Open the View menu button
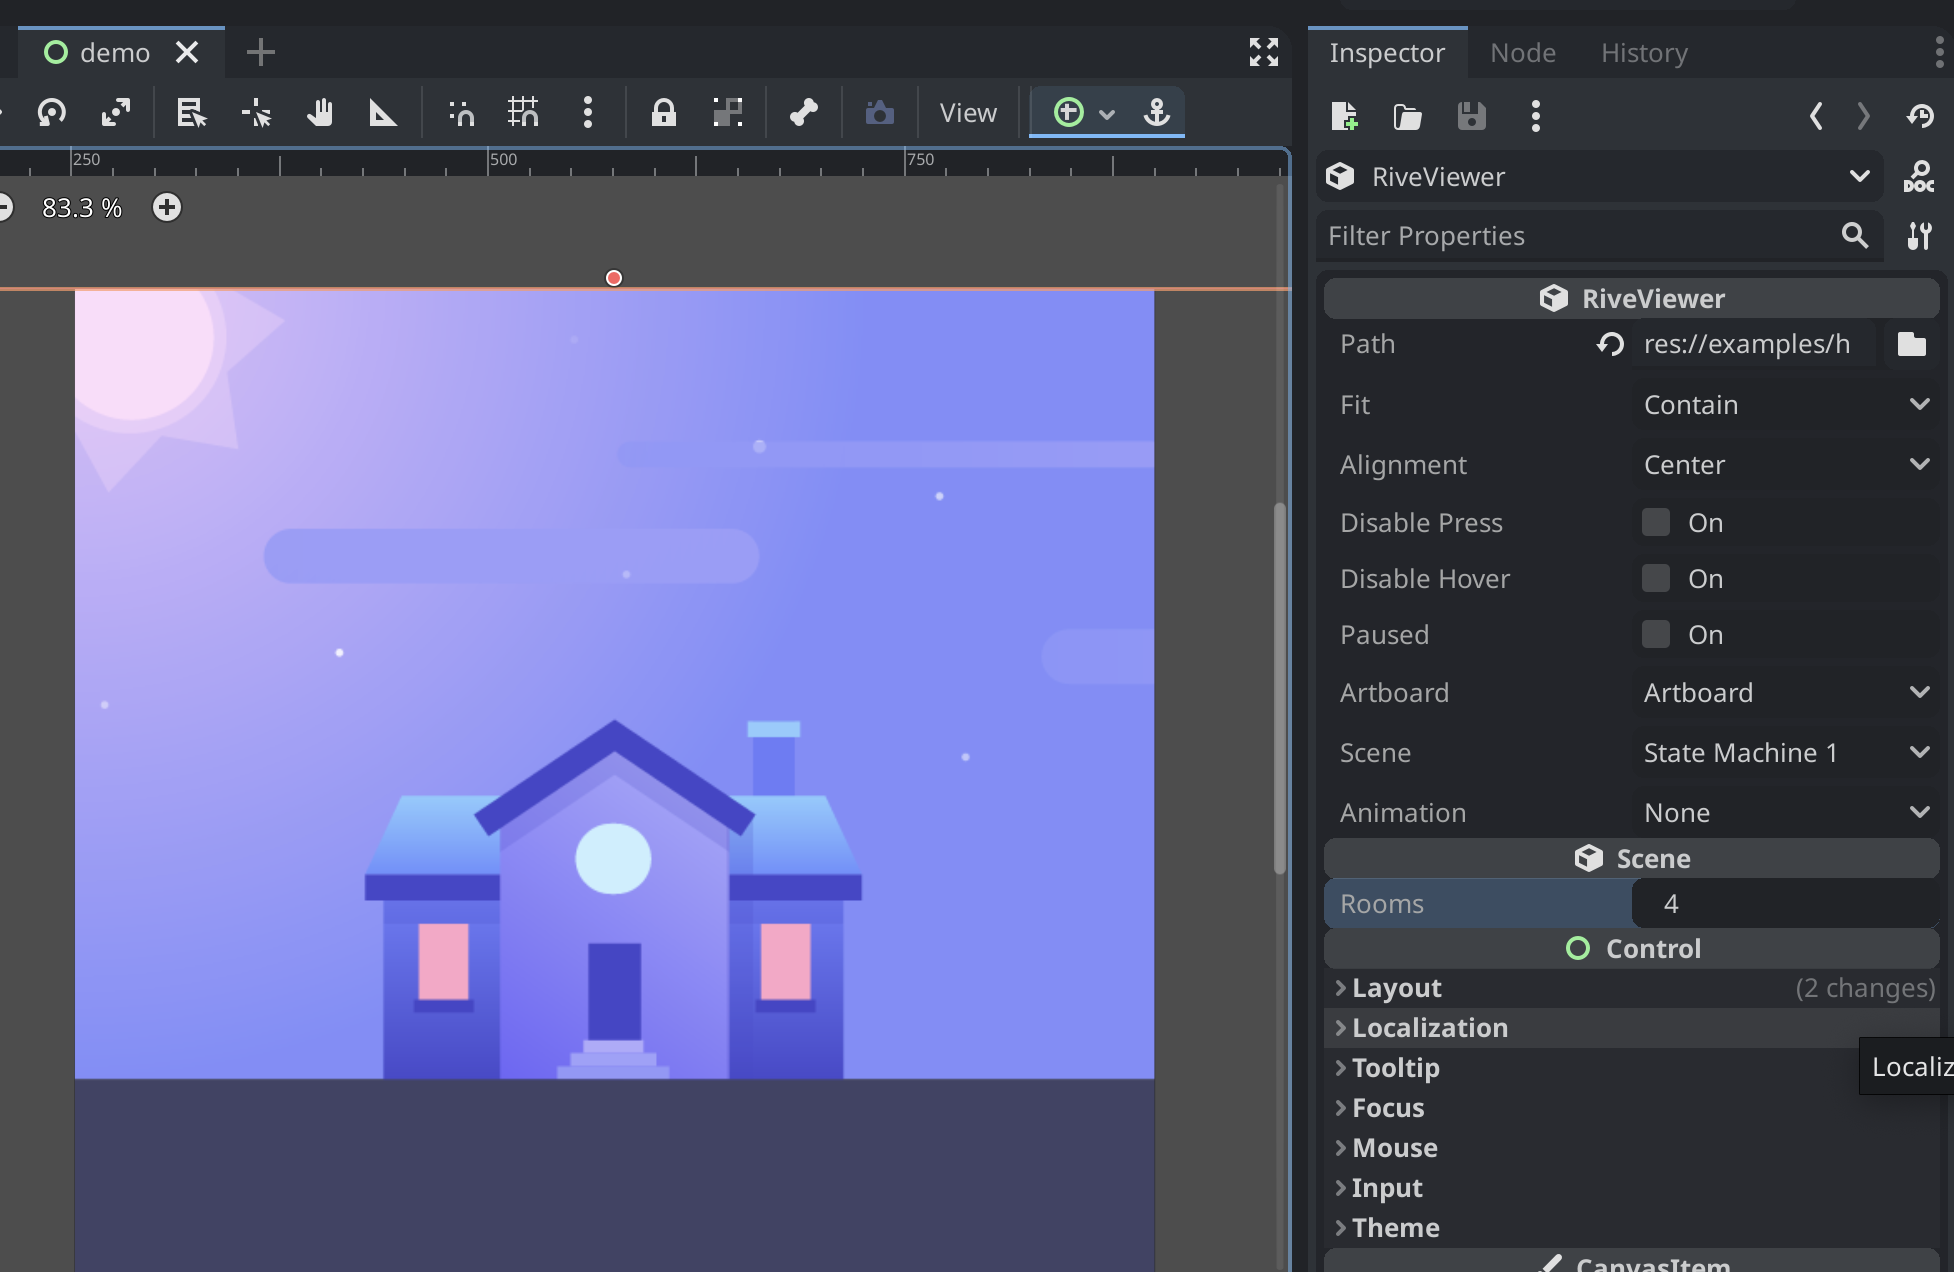Viewport: 1954px width, 1272px height. (967, 111)
